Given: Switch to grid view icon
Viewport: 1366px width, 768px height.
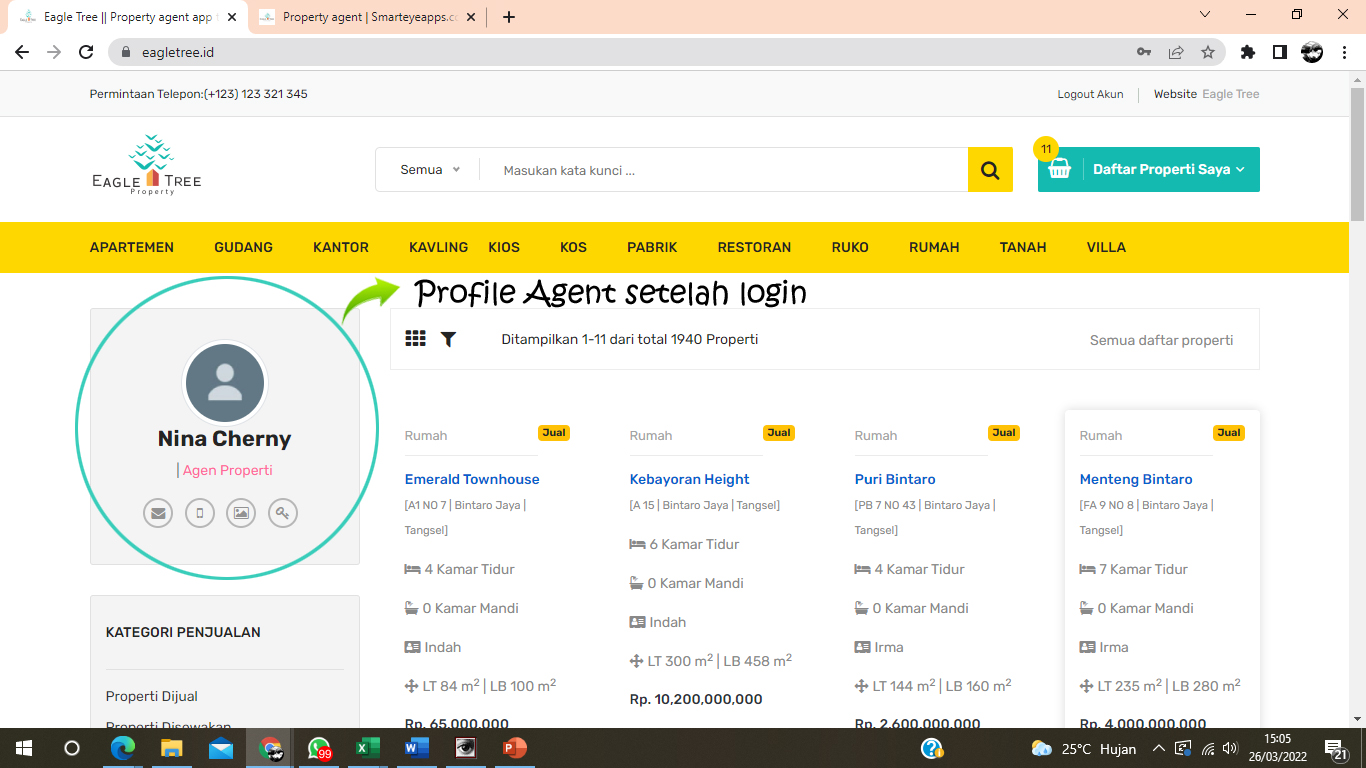Looking at the screenshot, I should [415, 339].
